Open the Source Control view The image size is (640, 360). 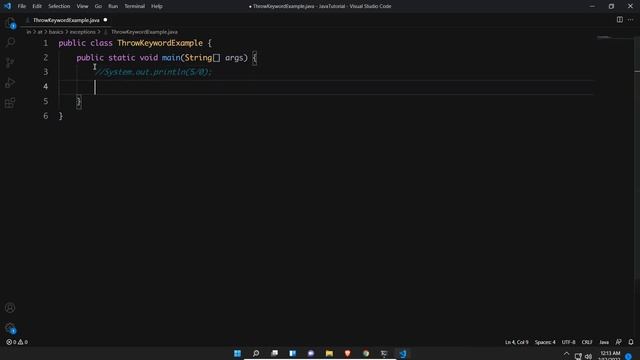tap(10, 62)
